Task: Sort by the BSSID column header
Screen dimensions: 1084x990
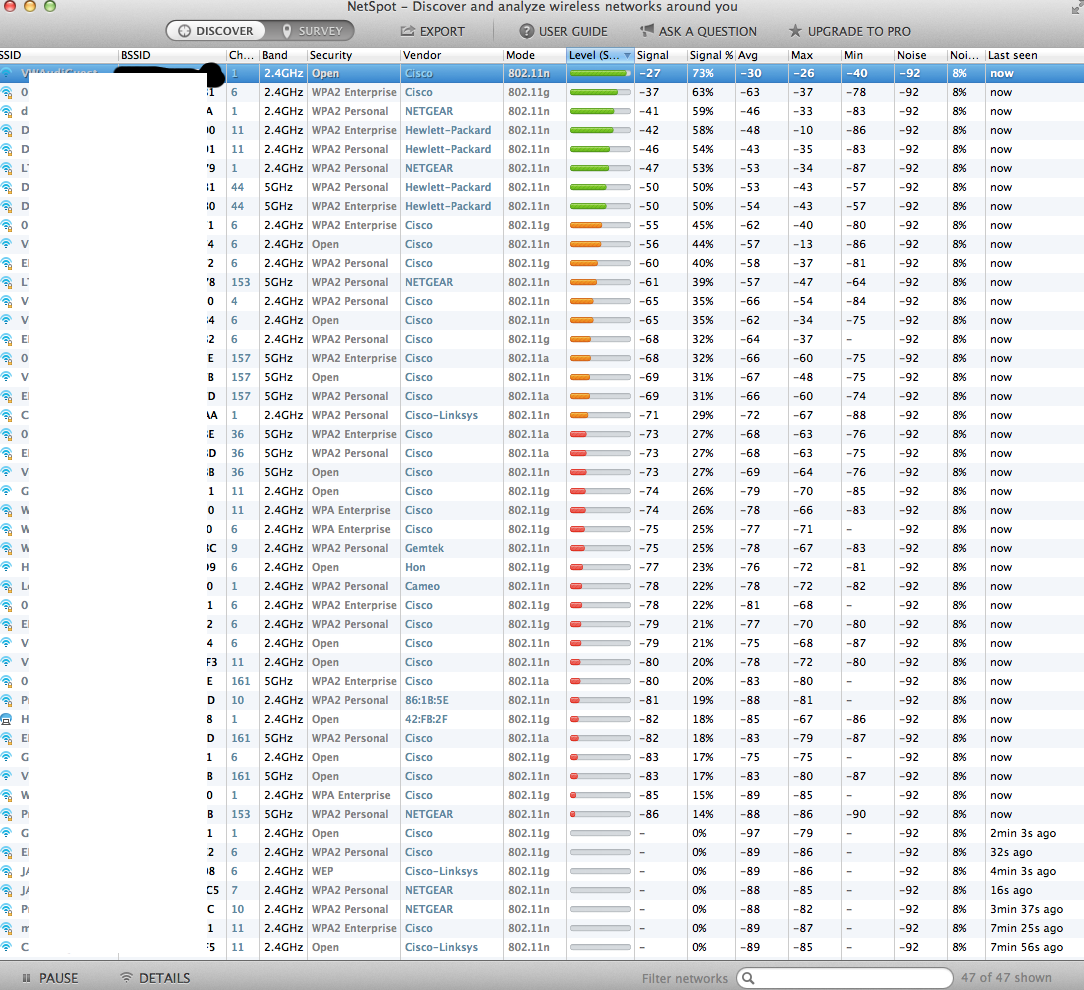Action: click(x=172, y=55)
